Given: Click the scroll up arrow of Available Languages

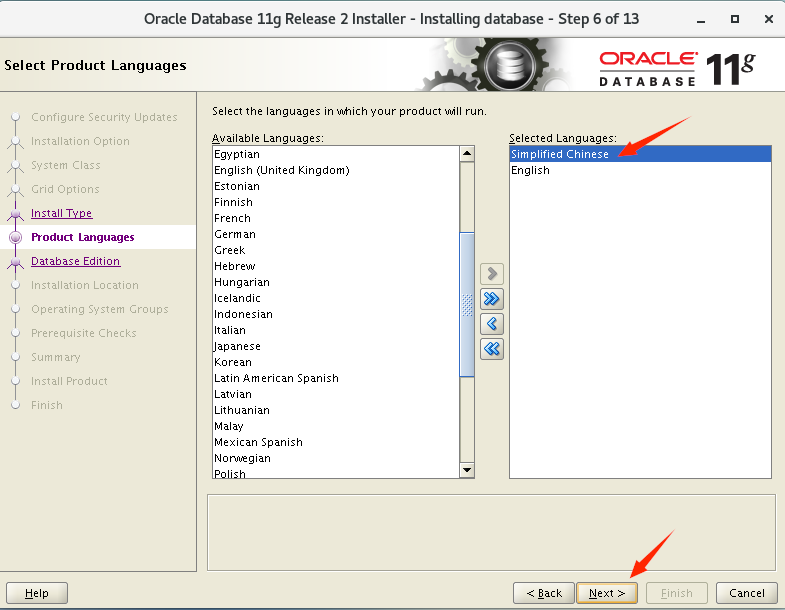Looking at the screenshot, I should 467,153.
